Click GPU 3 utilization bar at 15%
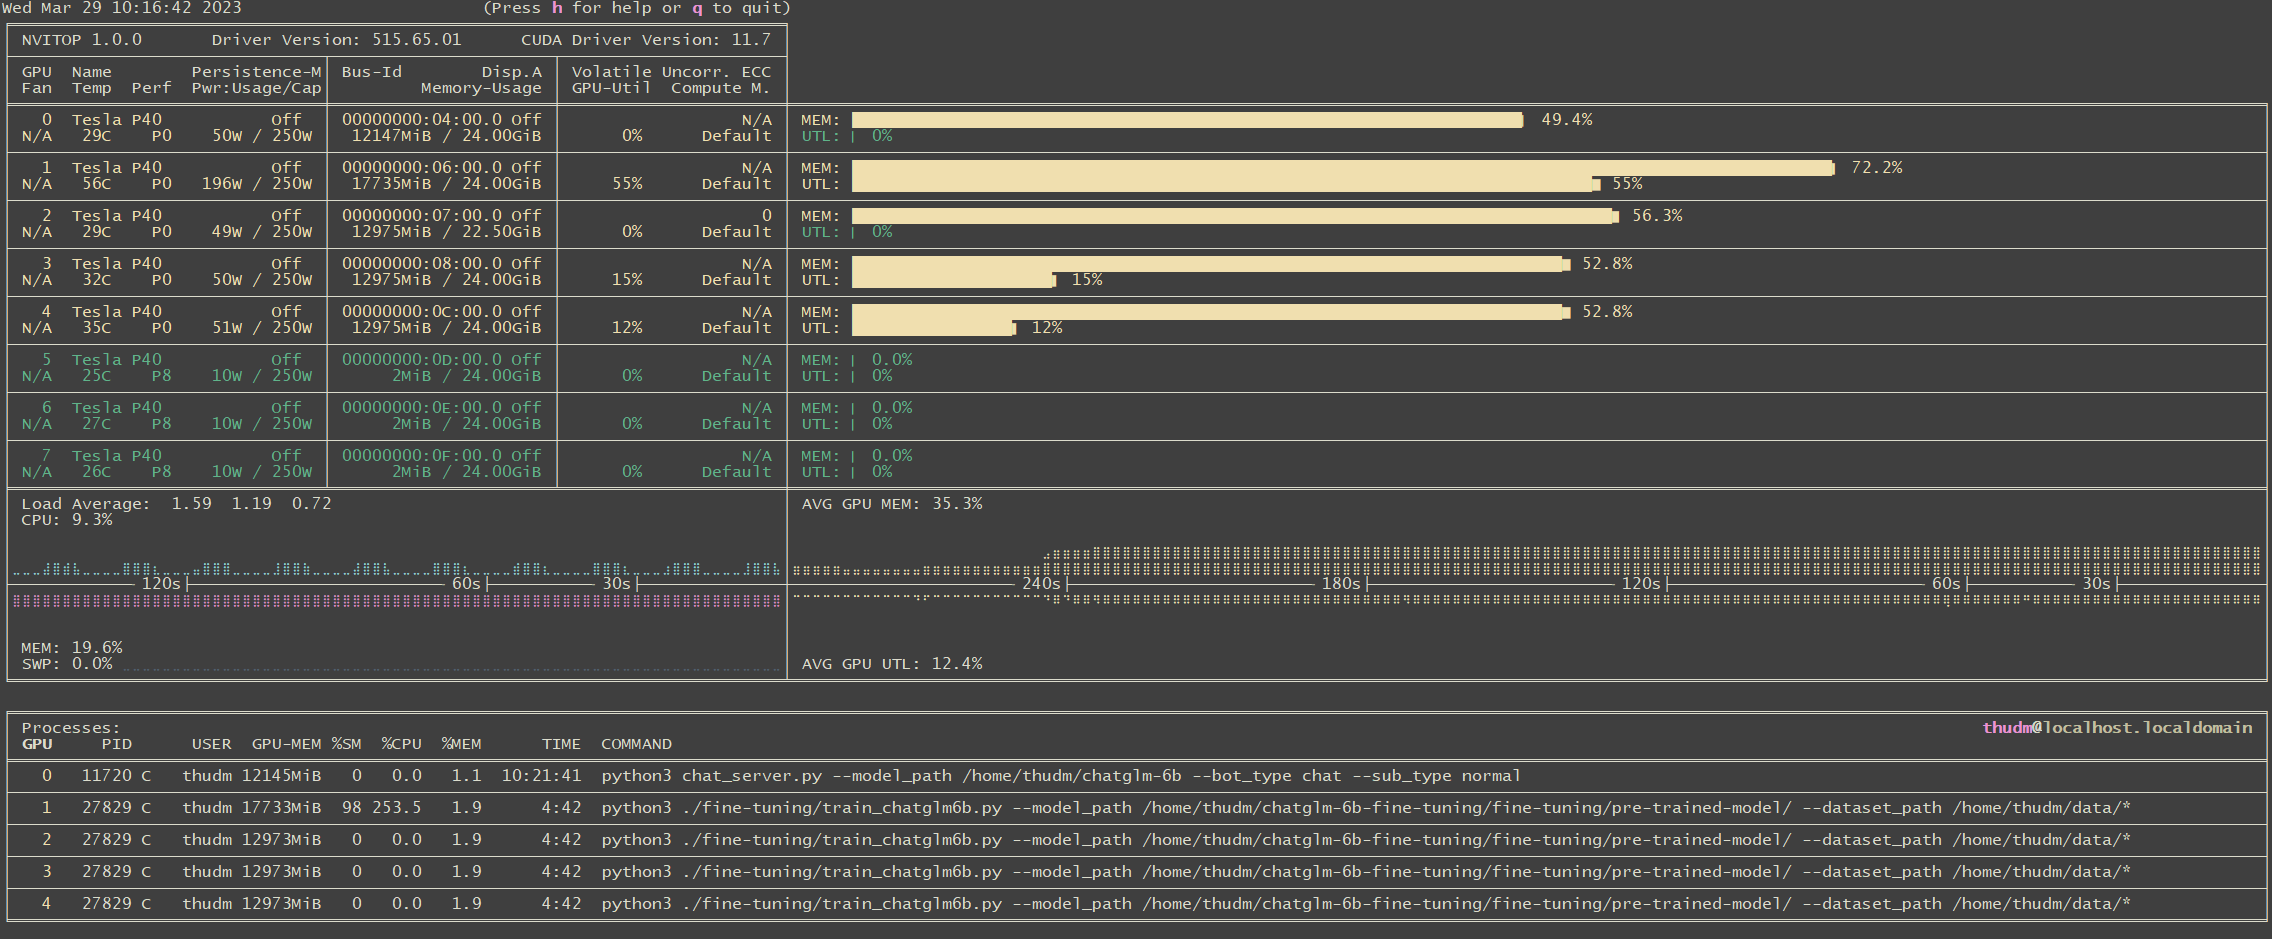Image resolution: width=2272 pixels, height=939 pixels. (x=953, y=280)
